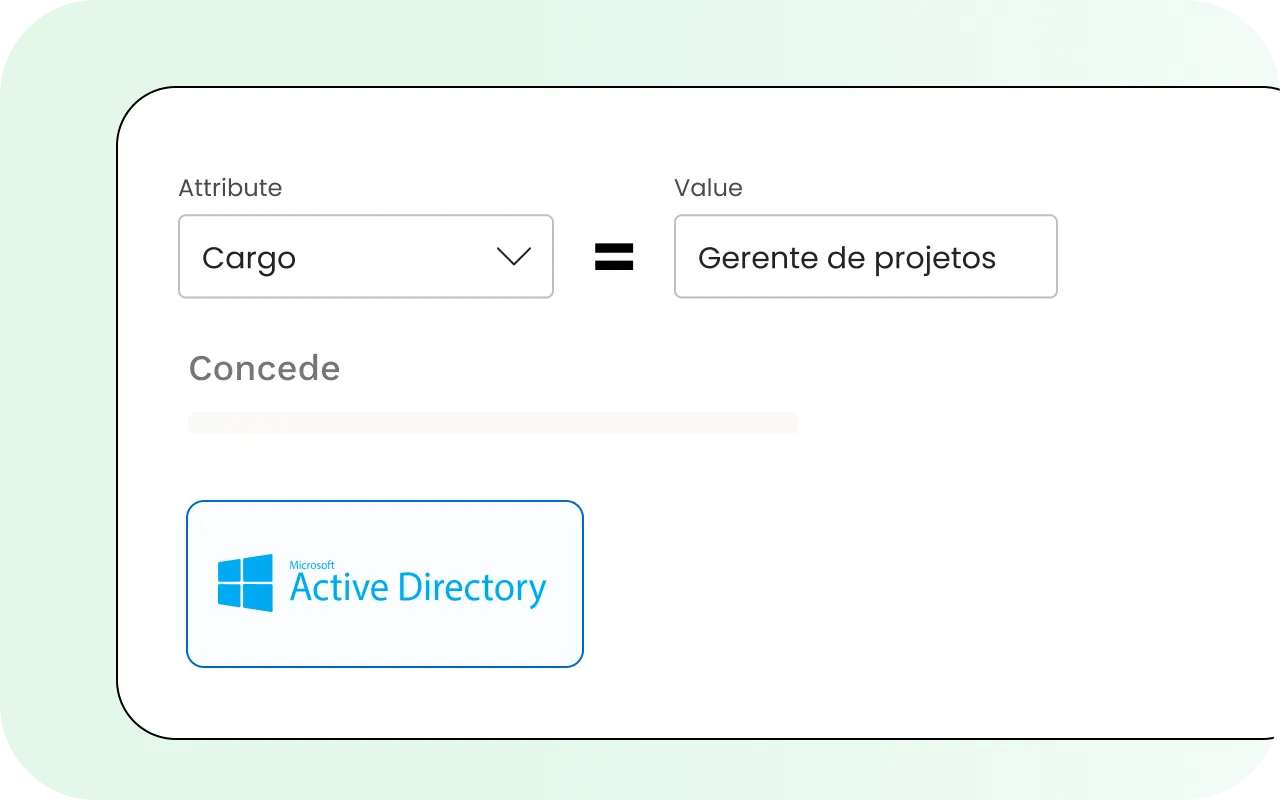The image size is (1280, 800).
Task: Click the Windows logo icon
Action: coord(245,583)
